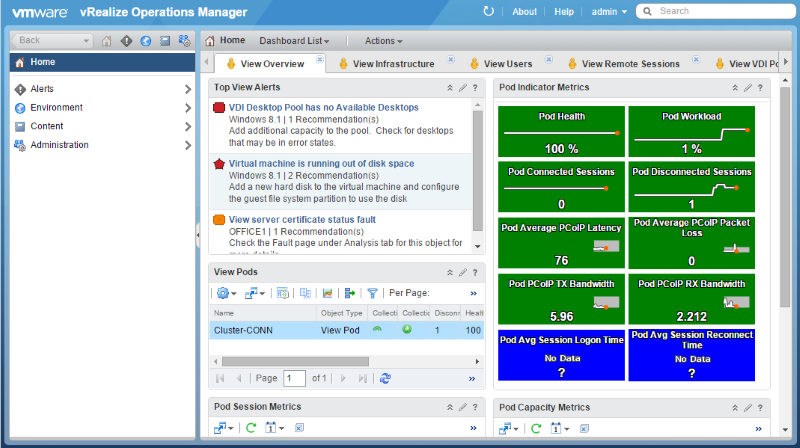Click the page number input in View Pods
The width and height of the screenshot is (800, 448).
294,378
